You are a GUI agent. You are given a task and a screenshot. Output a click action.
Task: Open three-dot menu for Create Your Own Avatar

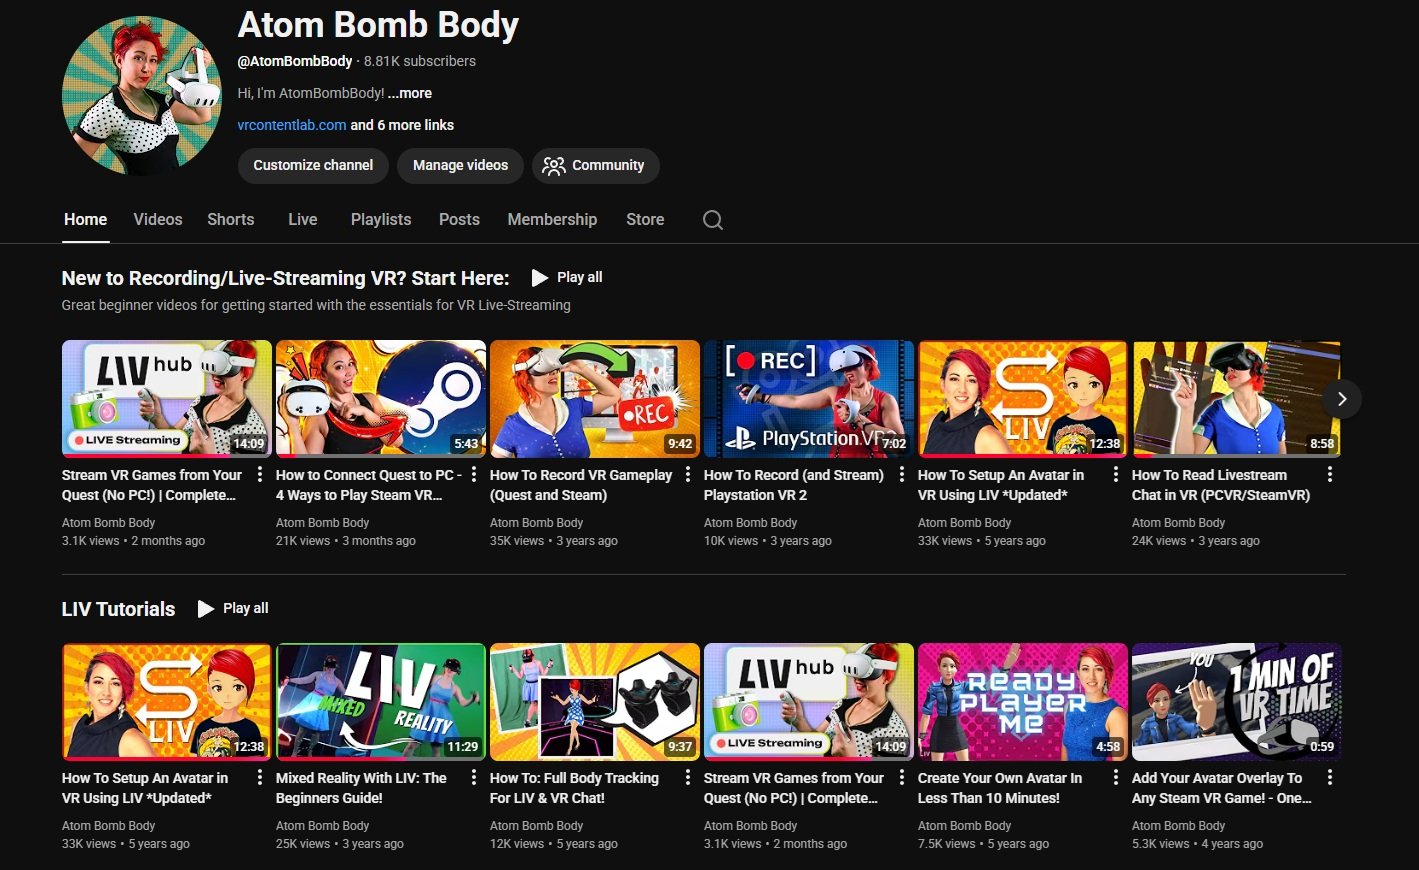click(x=1116, y=778)
